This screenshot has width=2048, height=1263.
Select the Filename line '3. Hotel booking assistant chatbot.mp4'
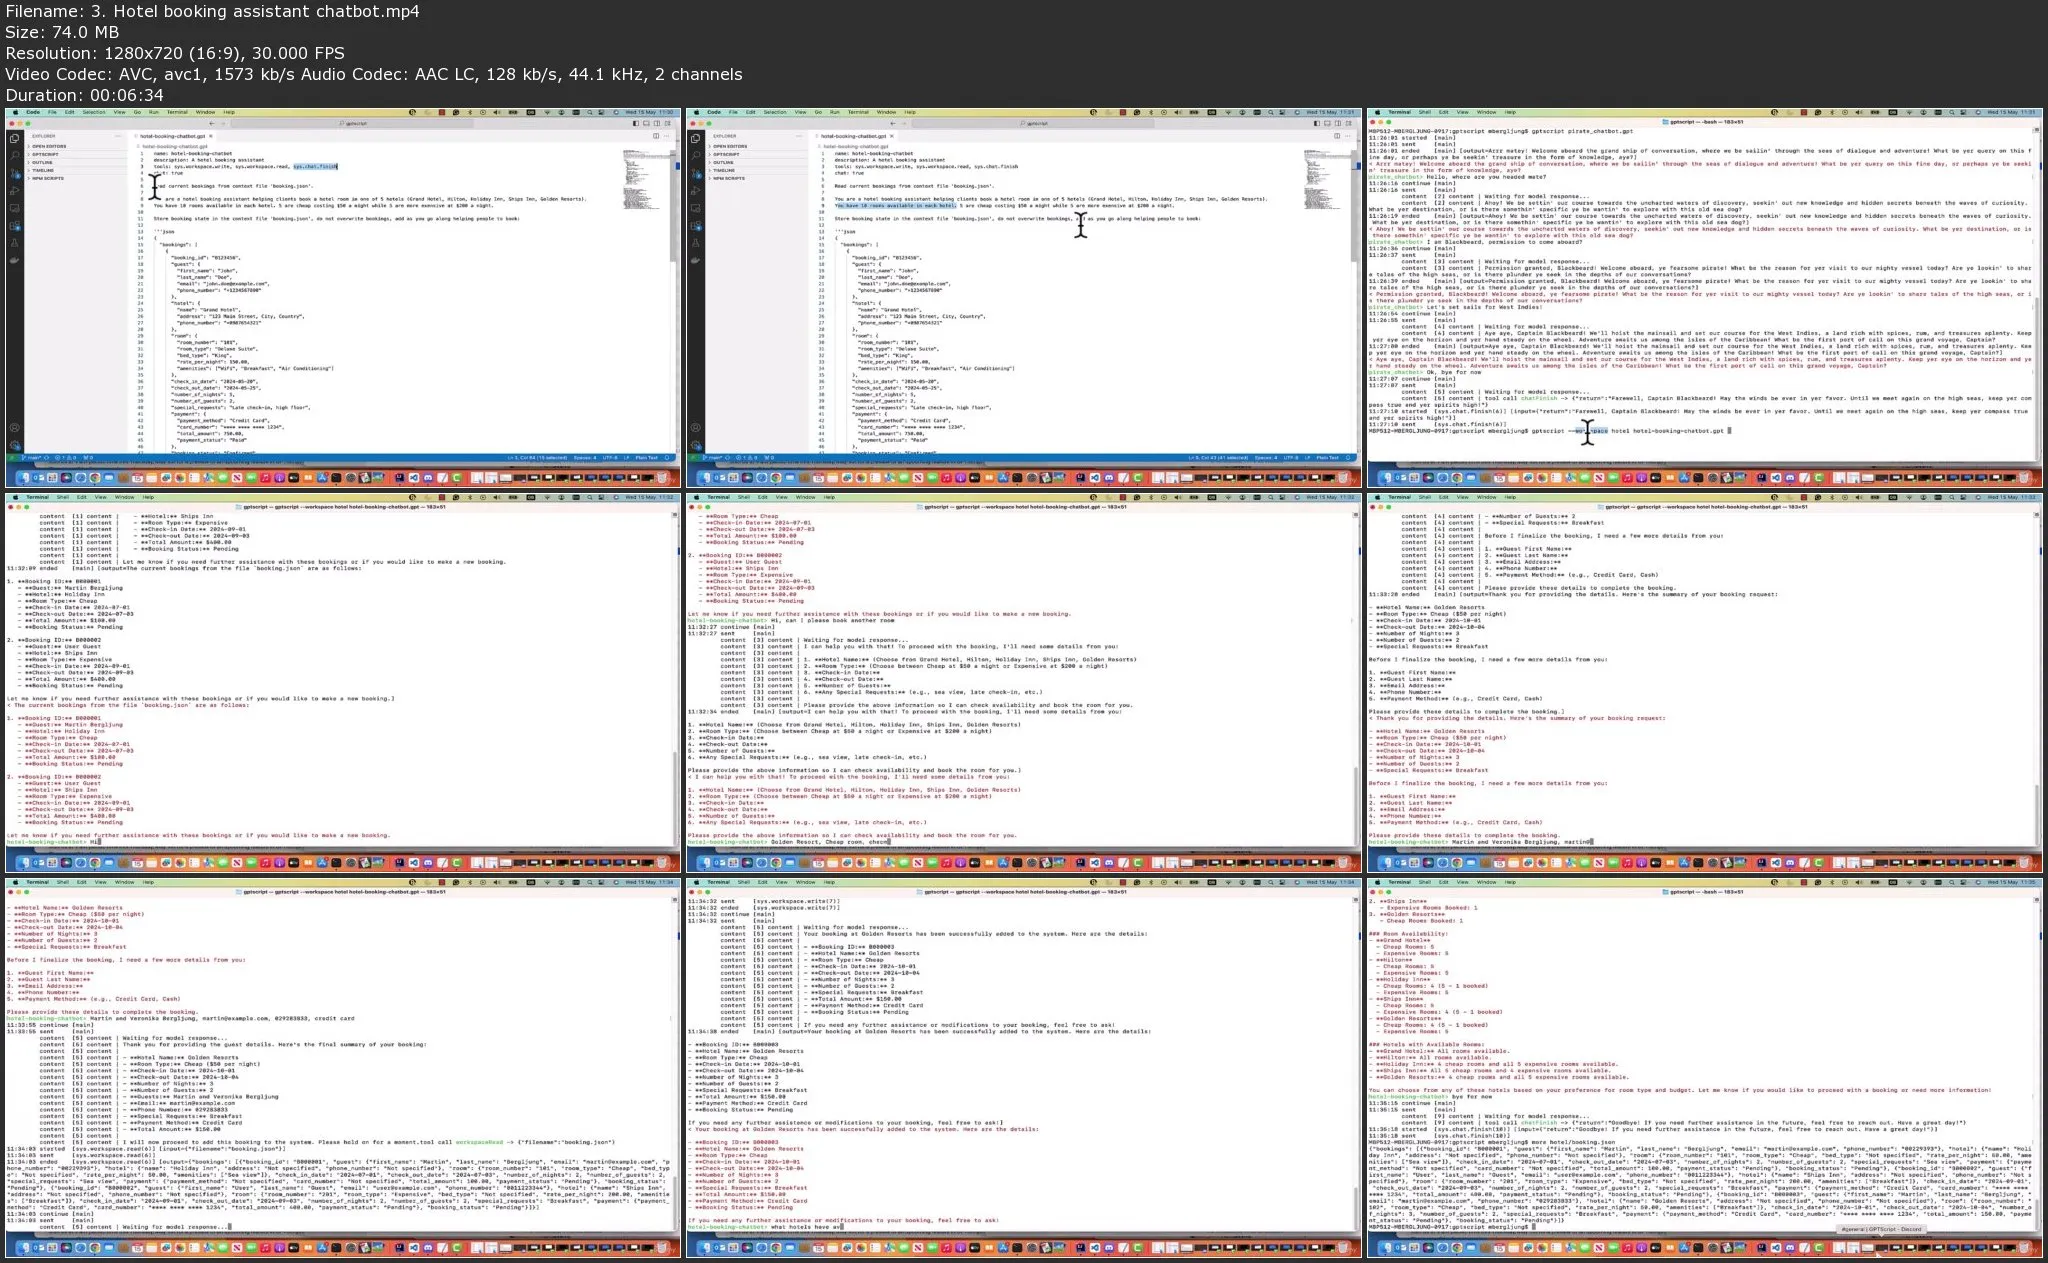[x=212, y=12]
